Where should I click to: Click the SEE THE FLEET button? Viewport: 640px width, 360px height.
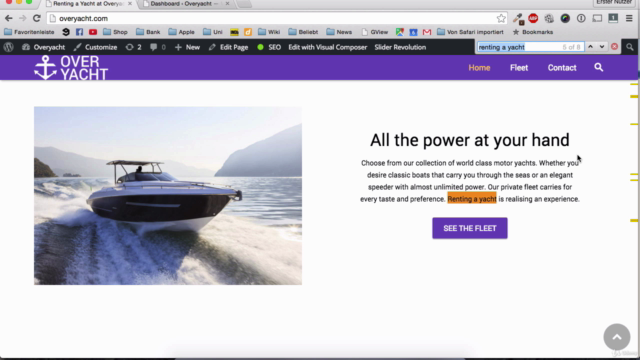tap(470, 228)
